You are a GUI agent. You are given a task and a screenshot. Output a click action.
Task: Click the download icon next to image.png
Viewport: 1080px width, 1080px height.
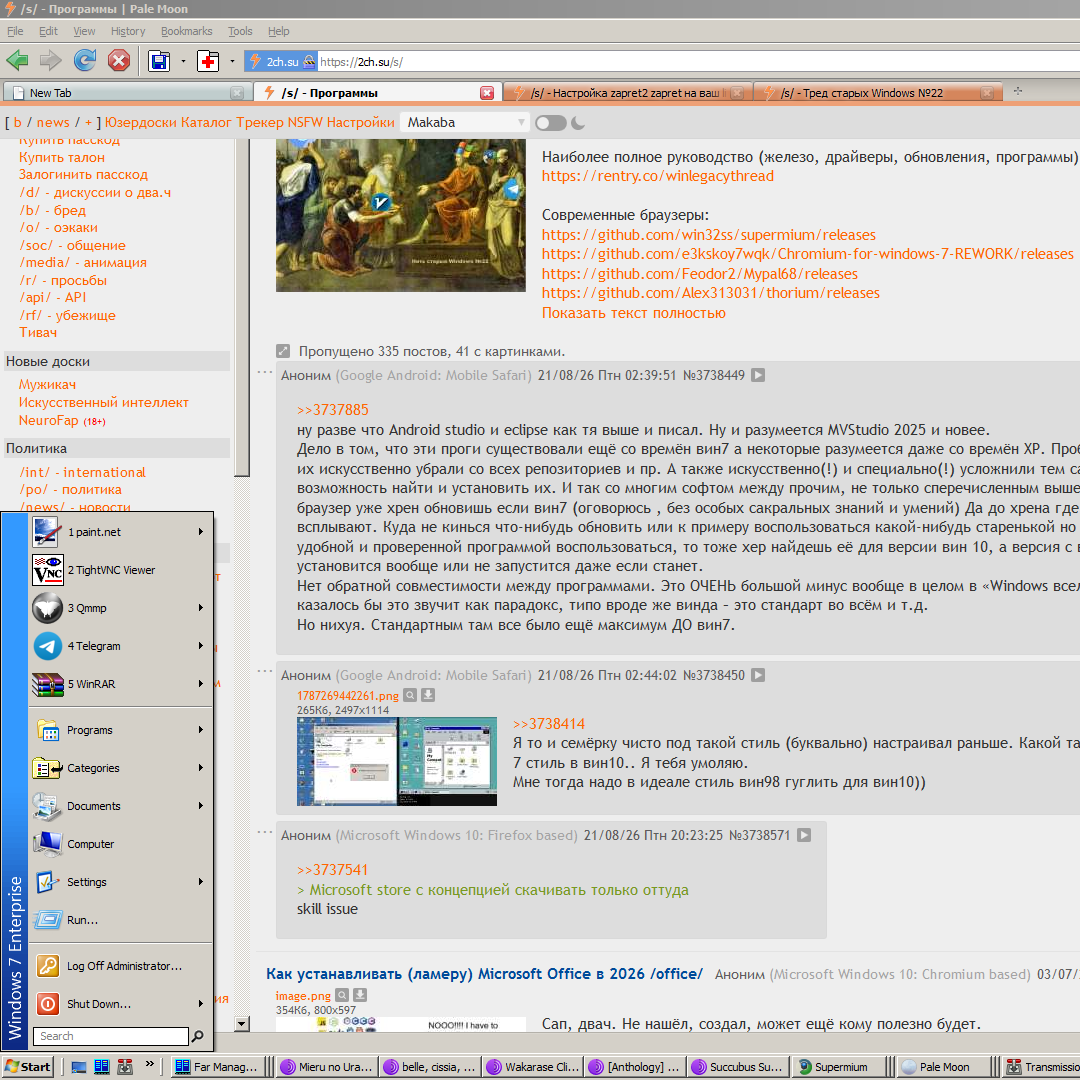pyautogui.click(x=360, y=995)
